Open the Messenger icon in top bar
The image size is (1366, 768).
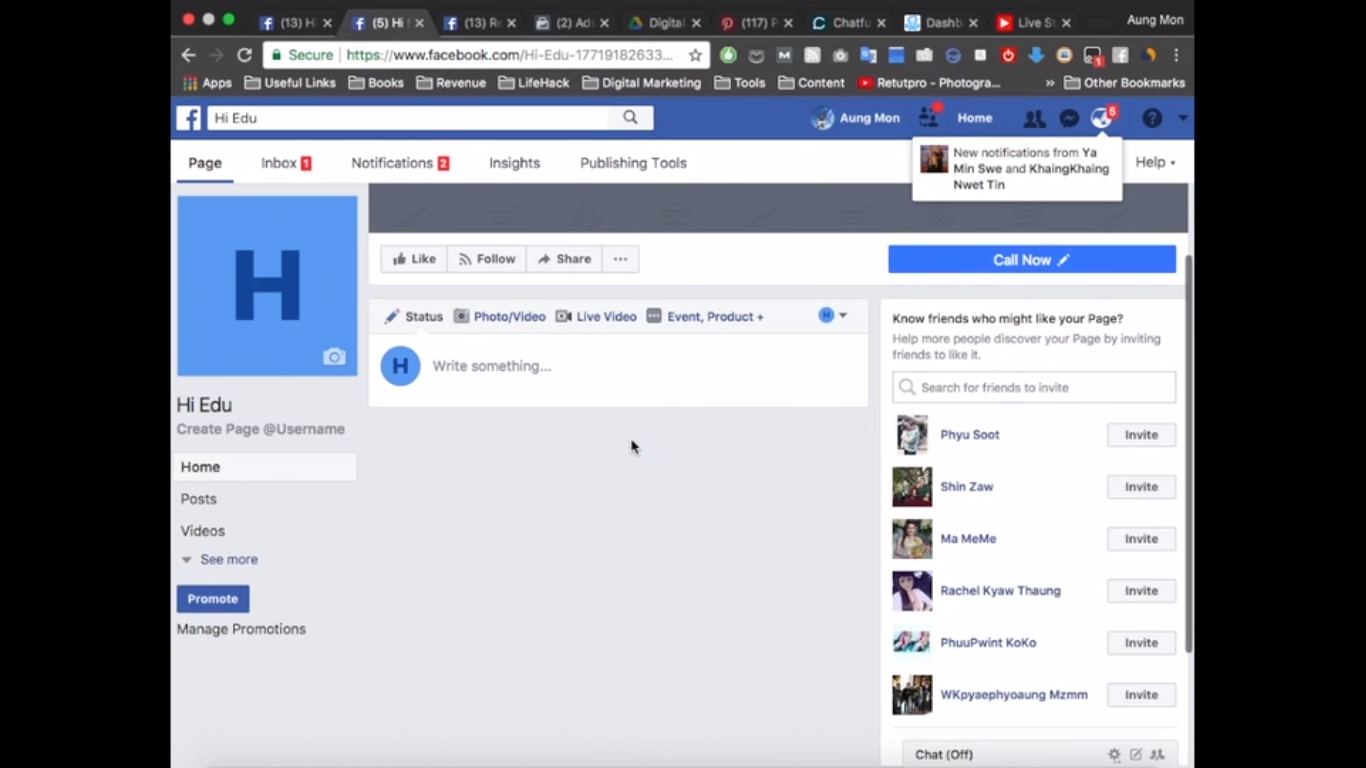click(x=1069, y=118)
